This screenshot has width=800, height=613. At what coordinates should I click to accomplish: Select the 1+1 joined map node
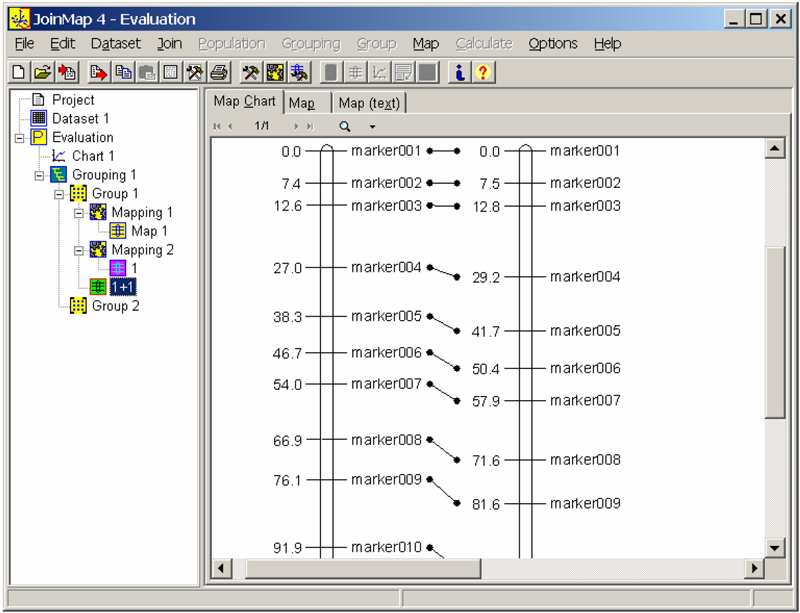click(x=122, y=287)
